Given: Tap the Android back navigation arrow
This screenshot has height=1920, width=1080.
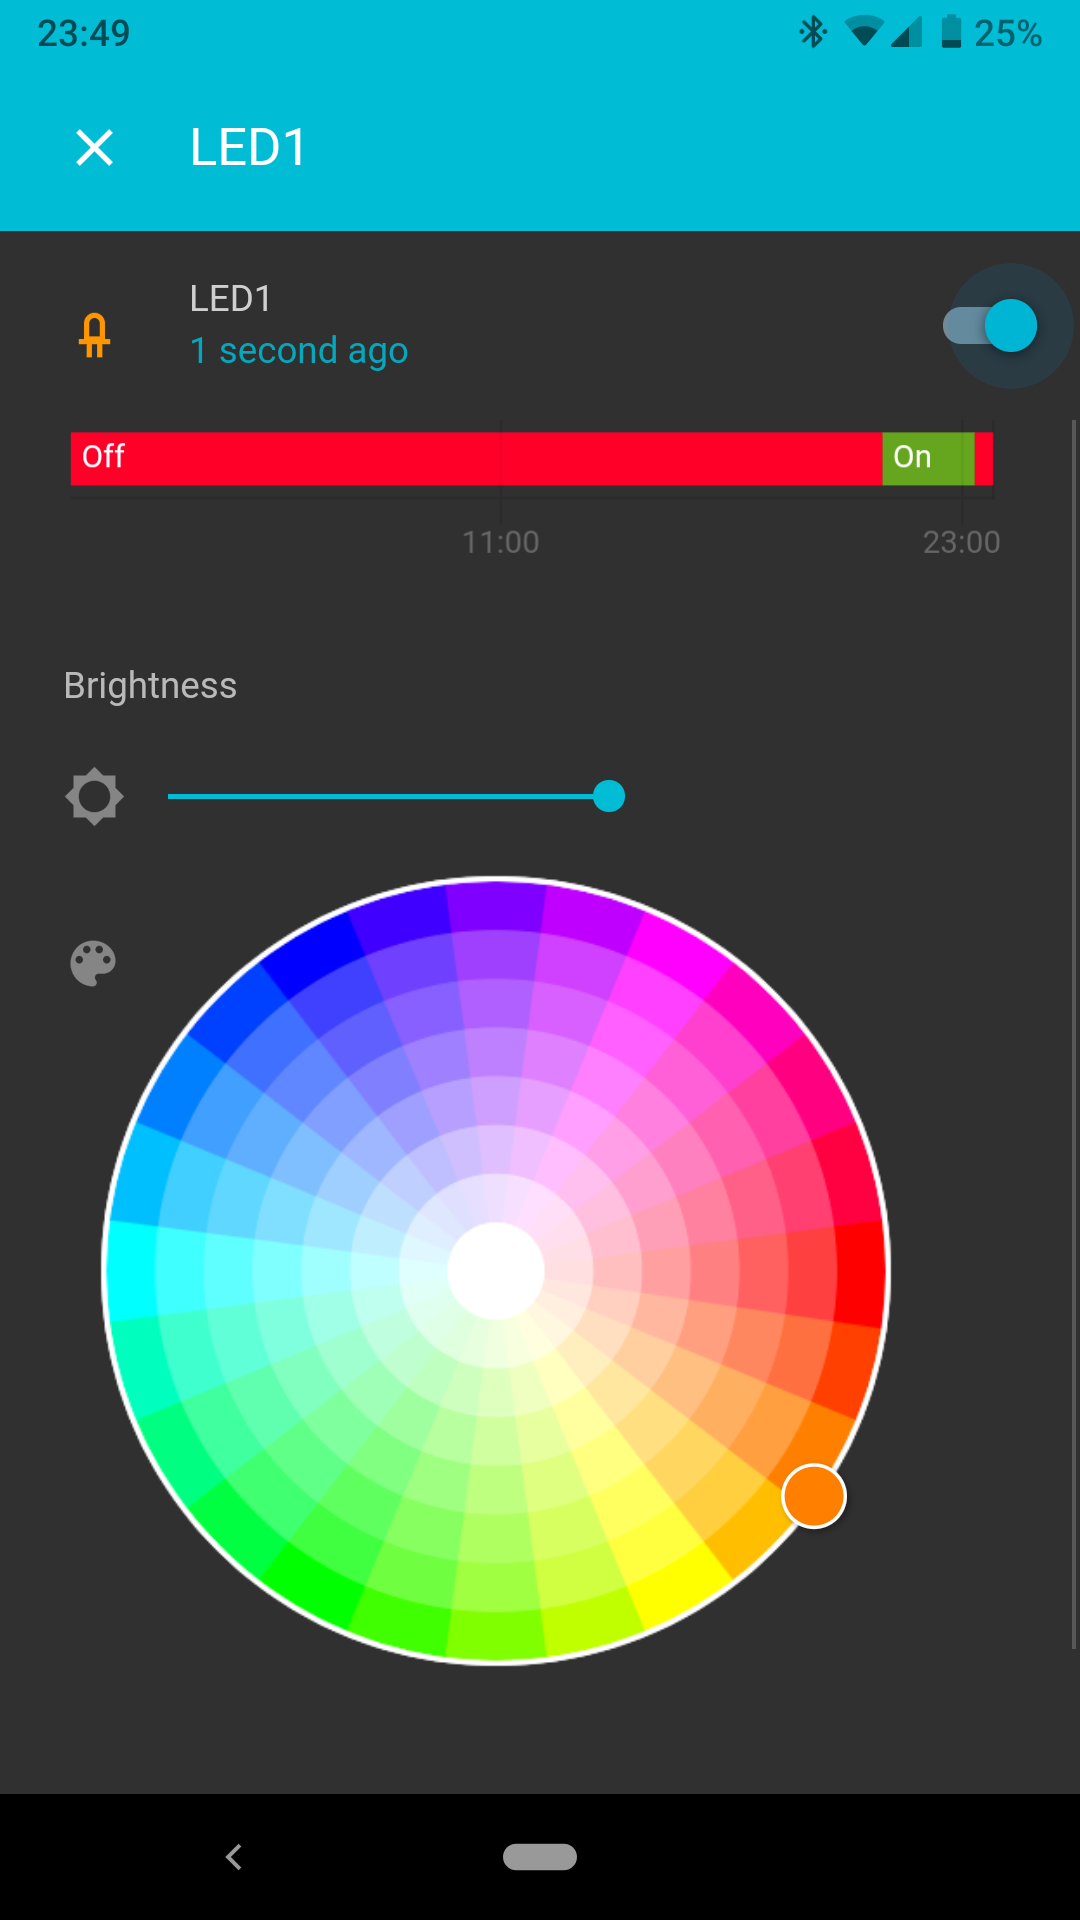Looking at the screenshot, I should pos(234,1857).
